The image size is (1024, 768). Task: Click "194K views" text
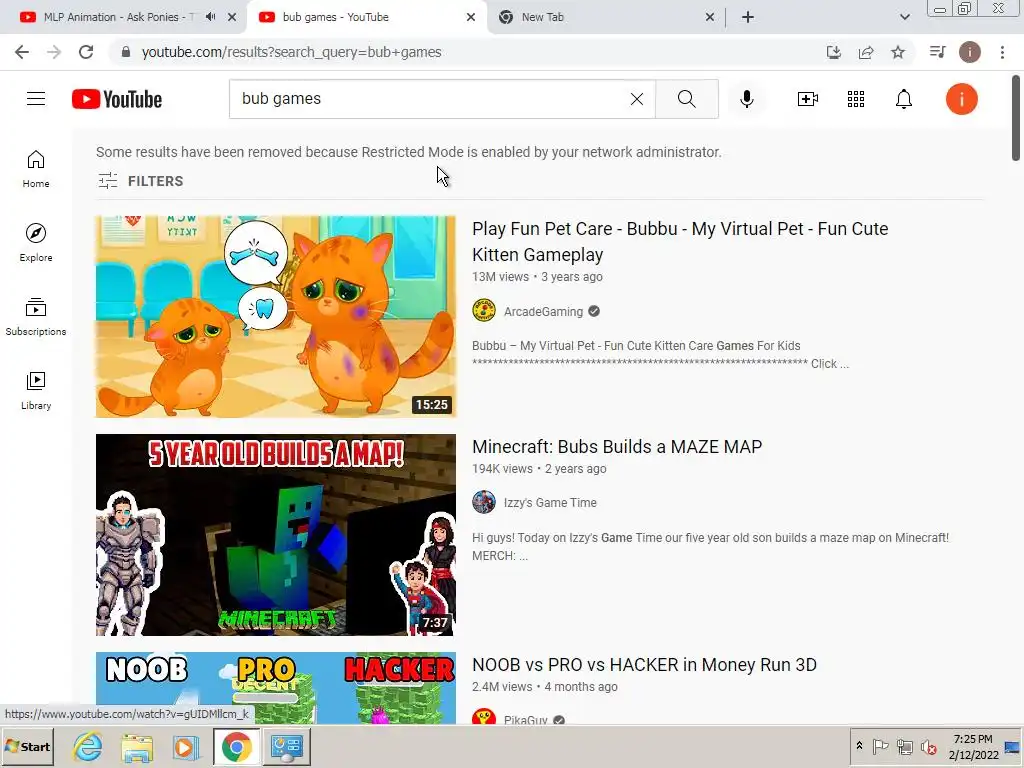(502, 468)
